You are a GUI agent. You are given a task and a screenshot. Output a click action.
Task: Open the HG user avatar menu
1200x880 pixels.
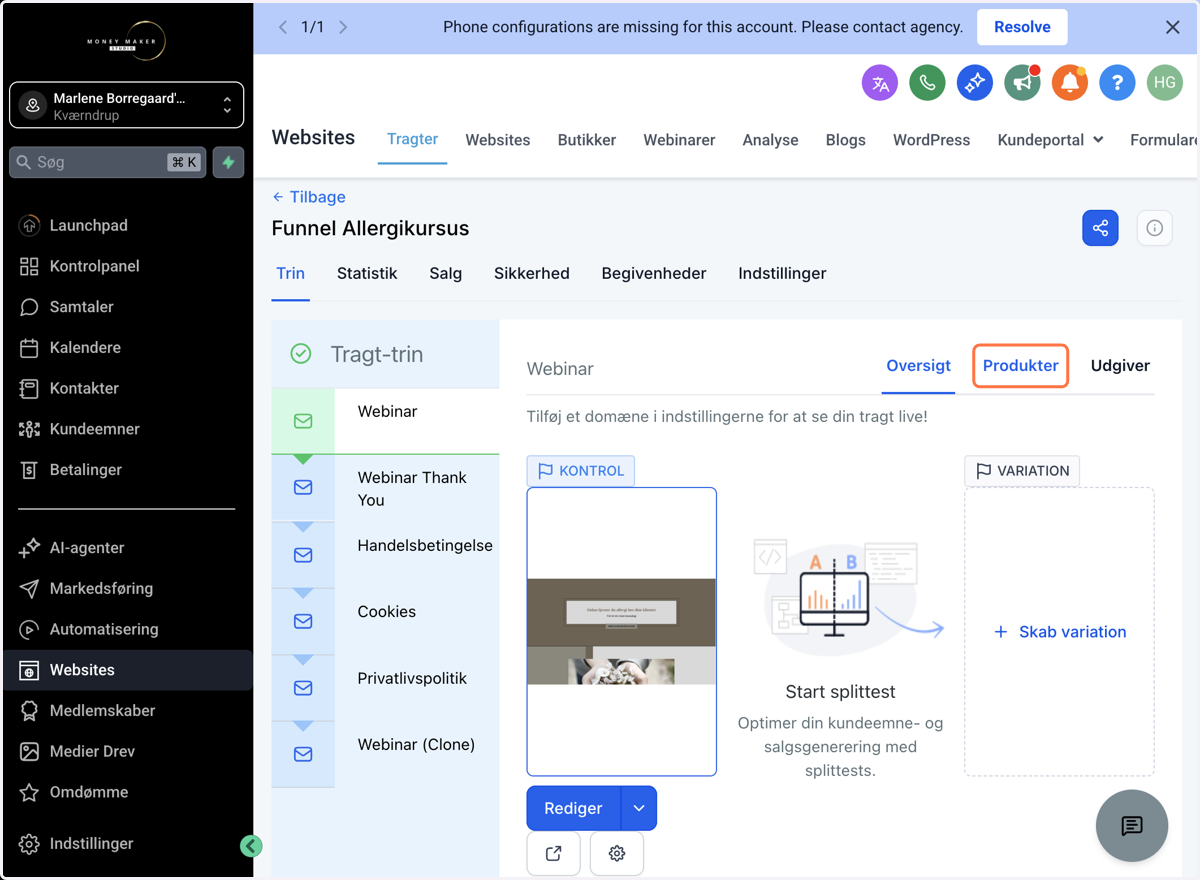coord(1164,83)
